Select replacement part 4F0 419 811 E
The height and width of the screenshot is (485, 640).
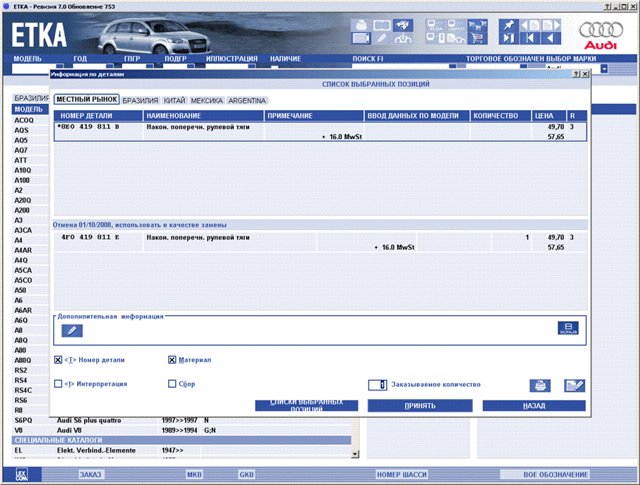(x=320, y=242)
